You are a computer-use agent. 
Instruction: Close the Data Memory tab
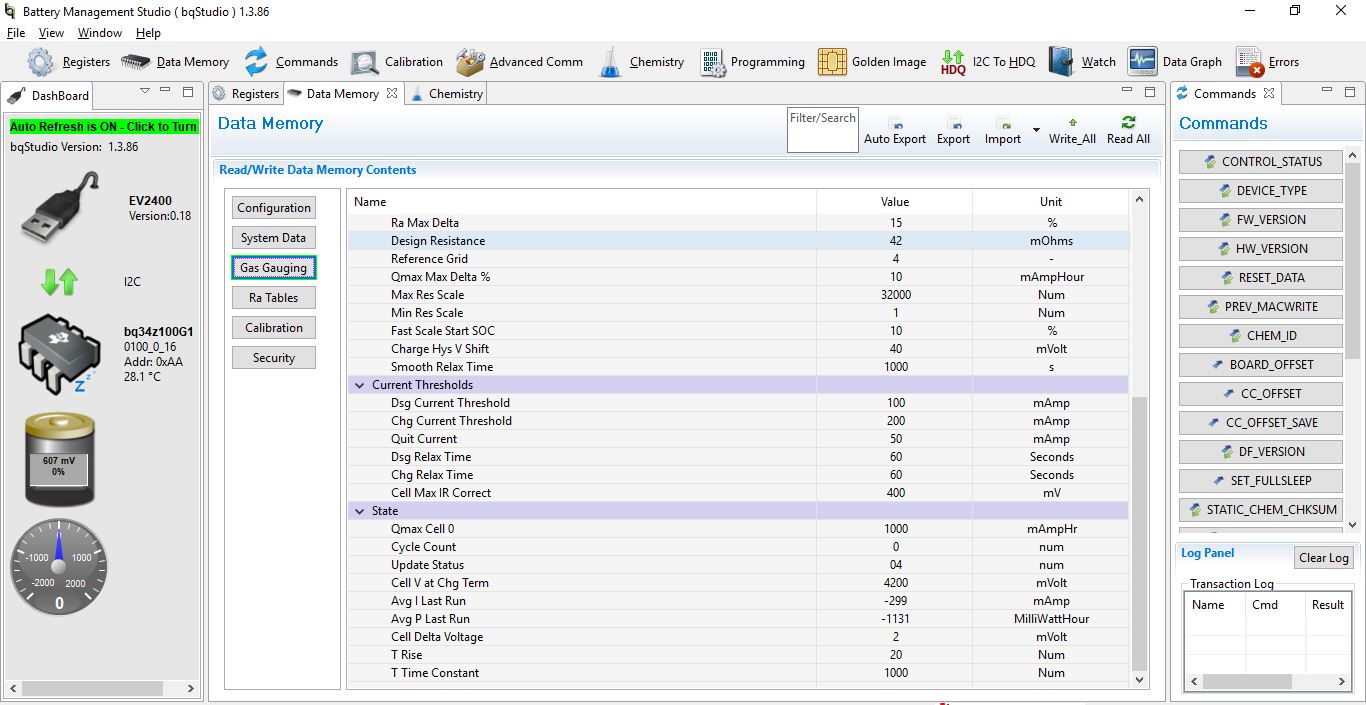[x=392, y=93]
